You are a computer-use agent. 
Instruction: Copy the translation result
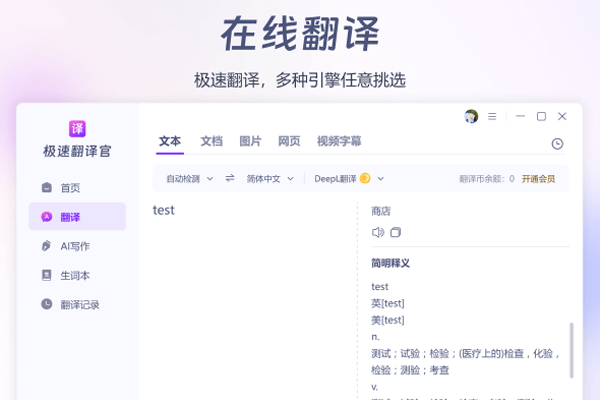point(395,232)
